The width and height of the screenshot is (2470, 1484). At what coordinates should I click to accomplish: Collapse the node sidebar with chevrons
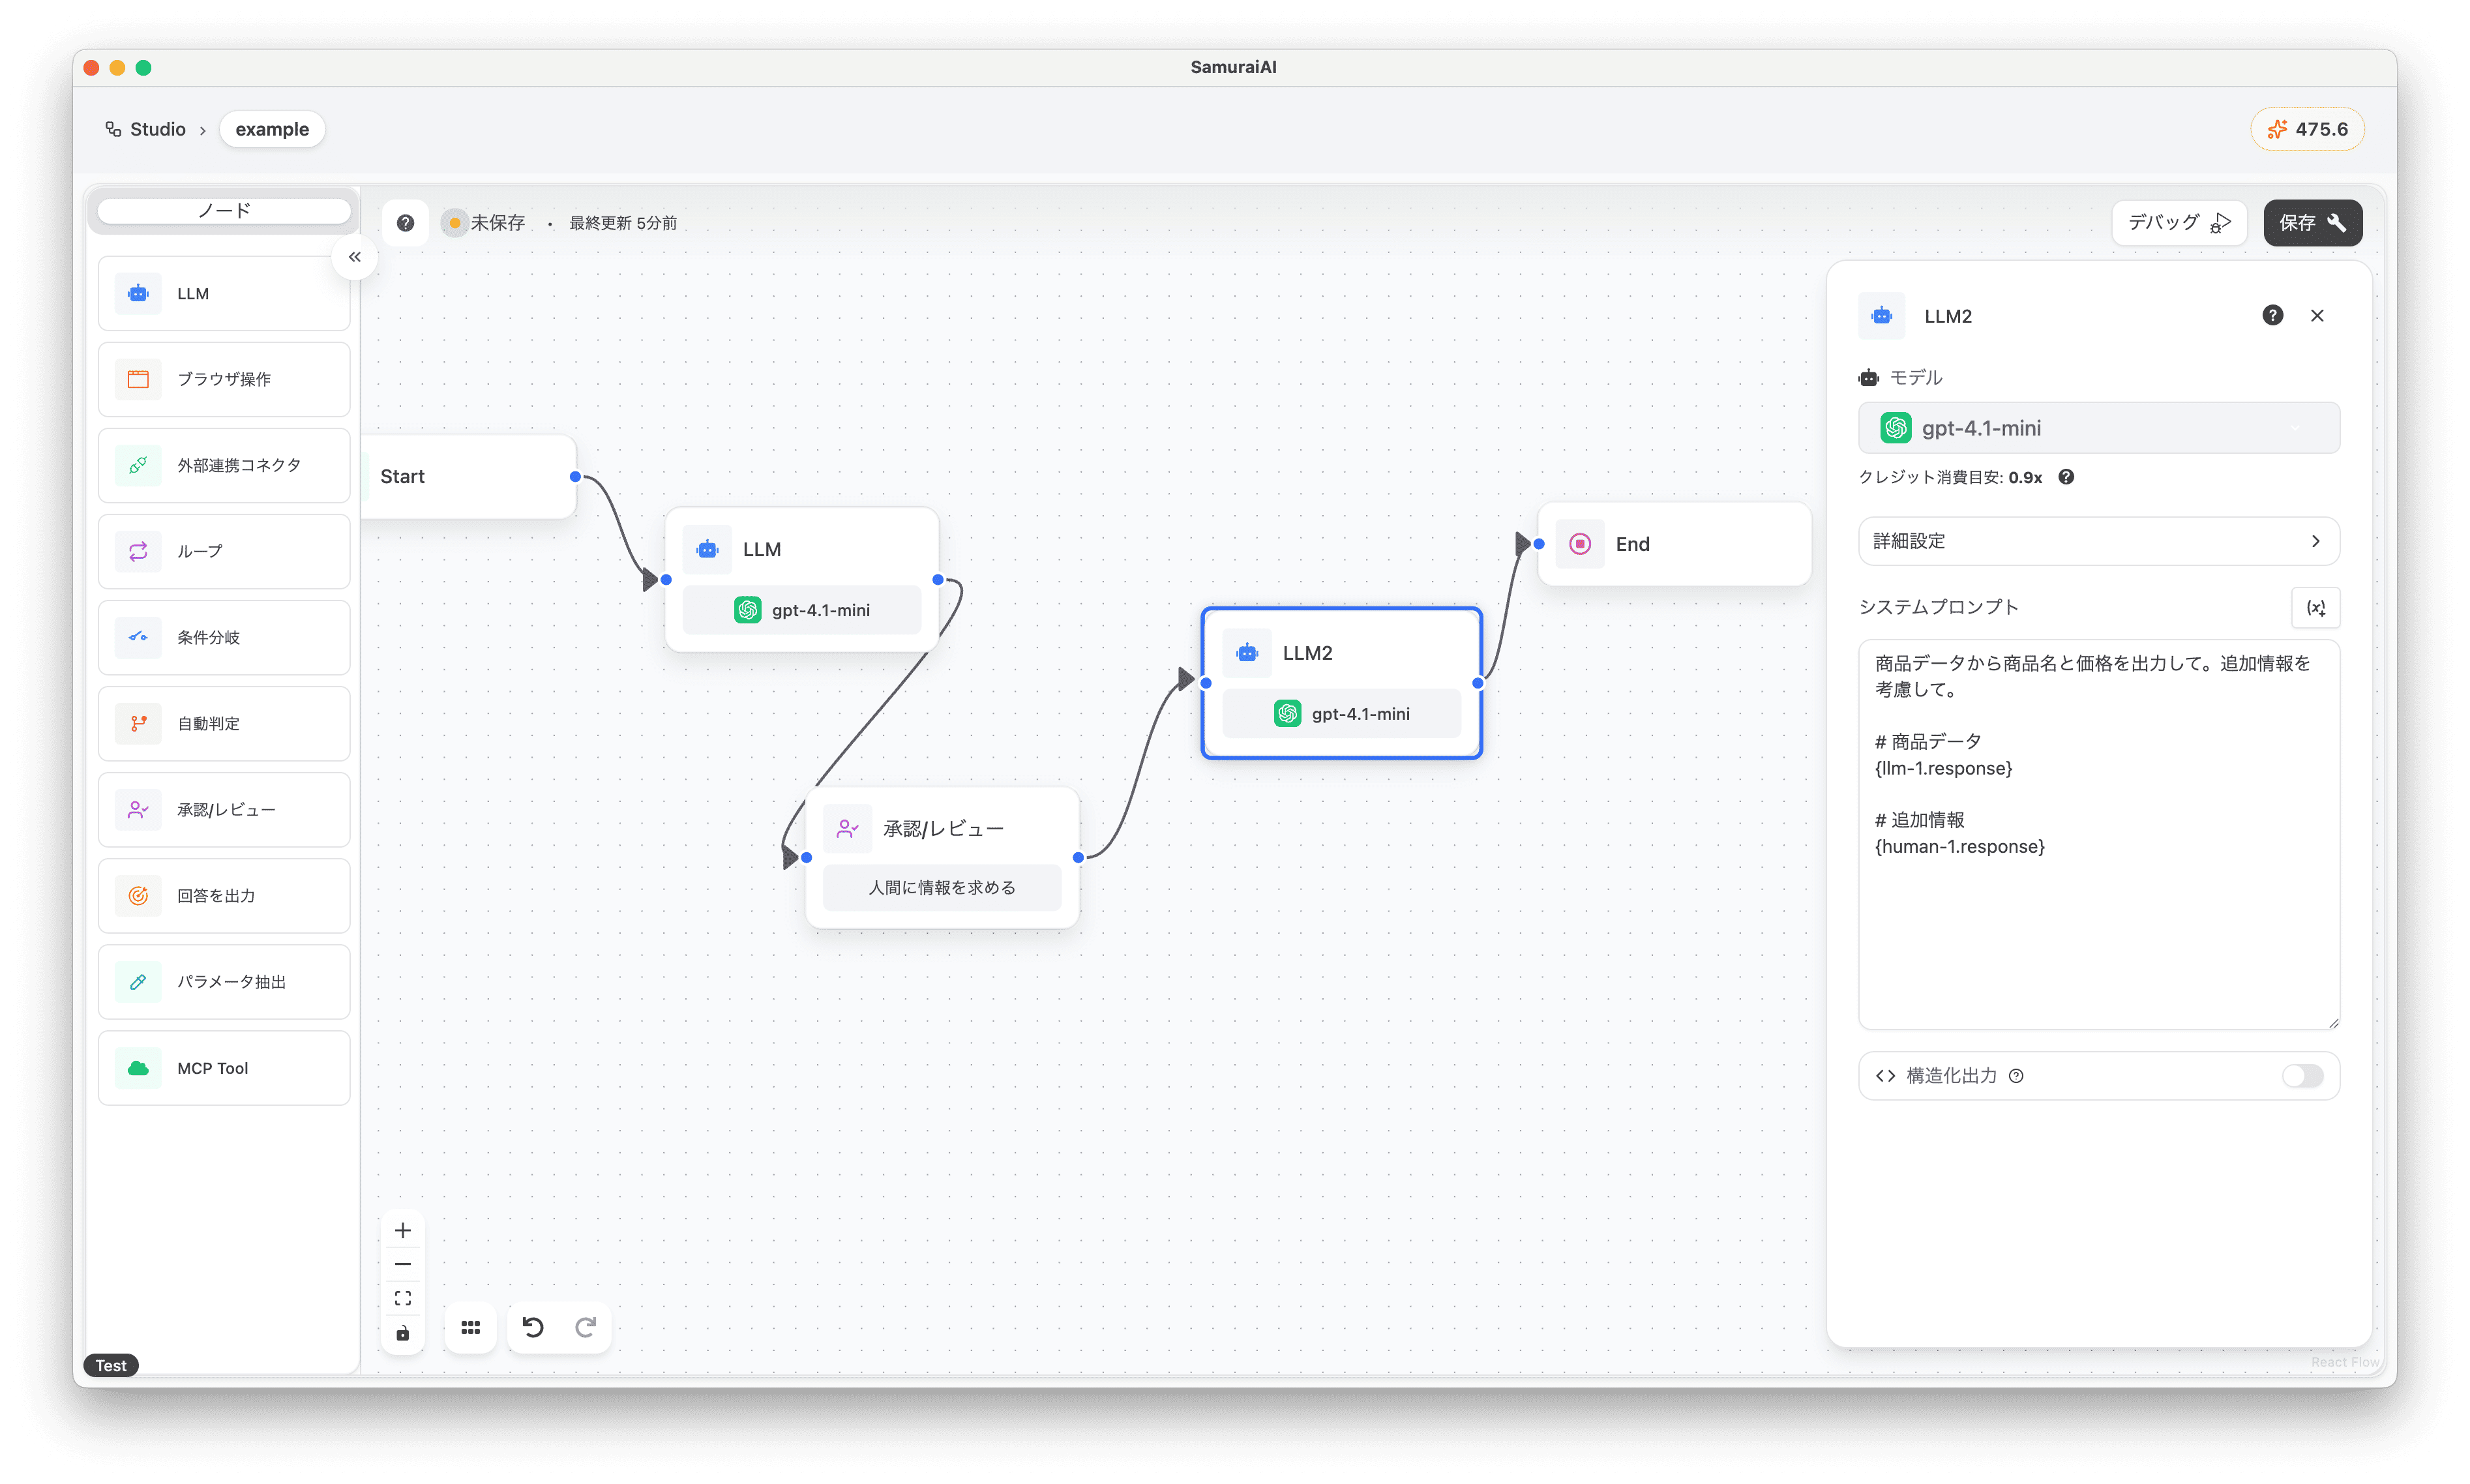point(355,257)
